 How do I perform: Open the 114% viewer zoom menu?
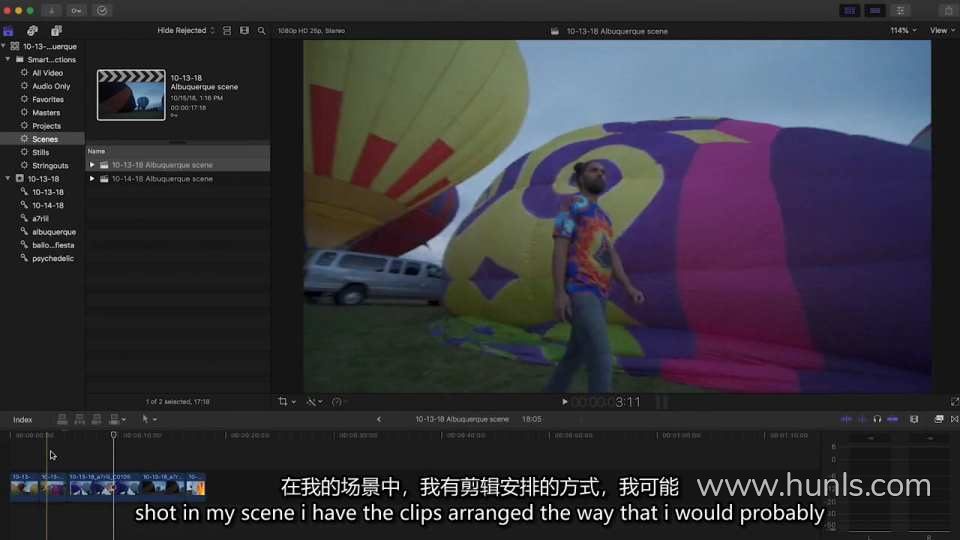tap(904, 31)
